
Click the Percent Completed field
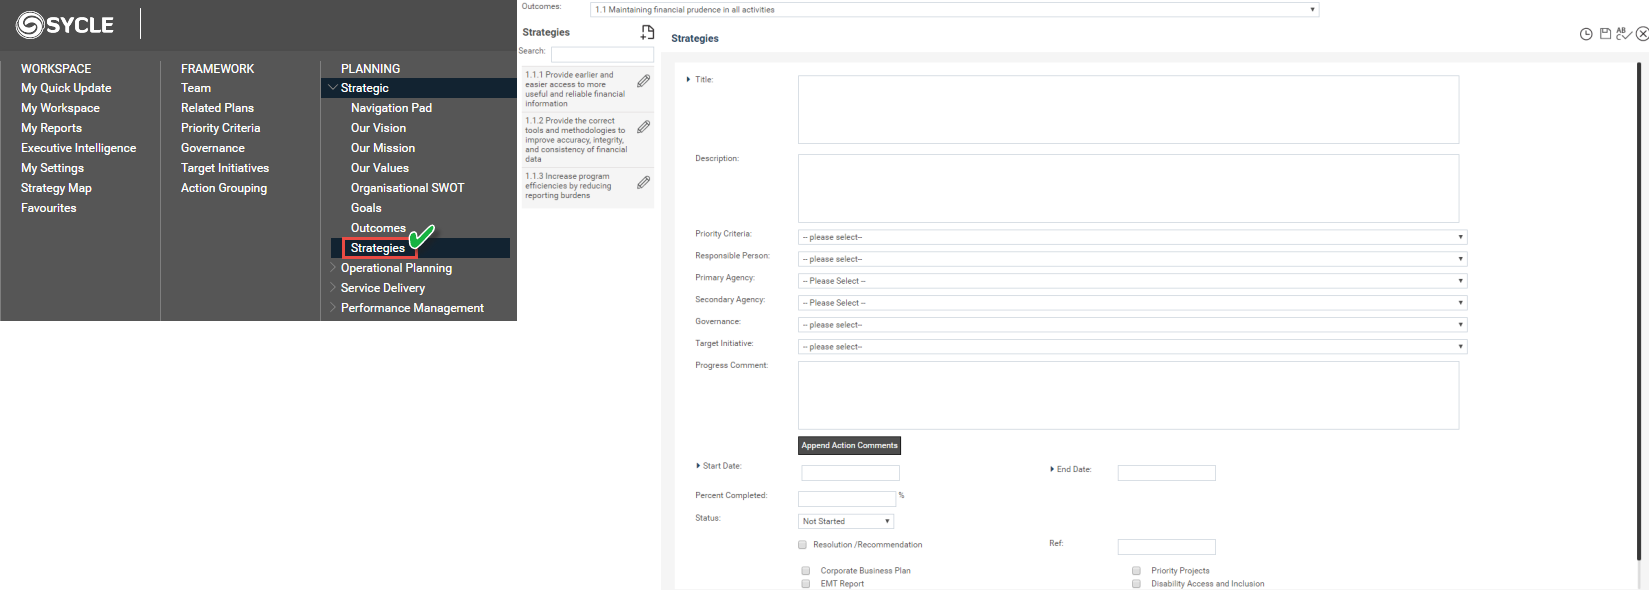click(x=847, y=498)
